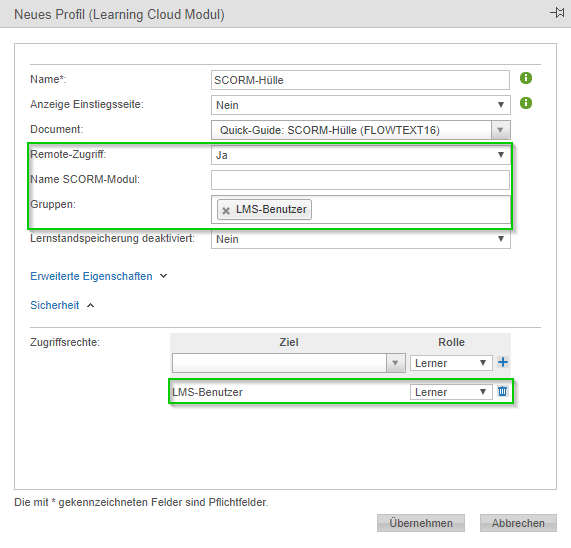
Task: Click the info icon beside Name field
Action: [525, 78]
